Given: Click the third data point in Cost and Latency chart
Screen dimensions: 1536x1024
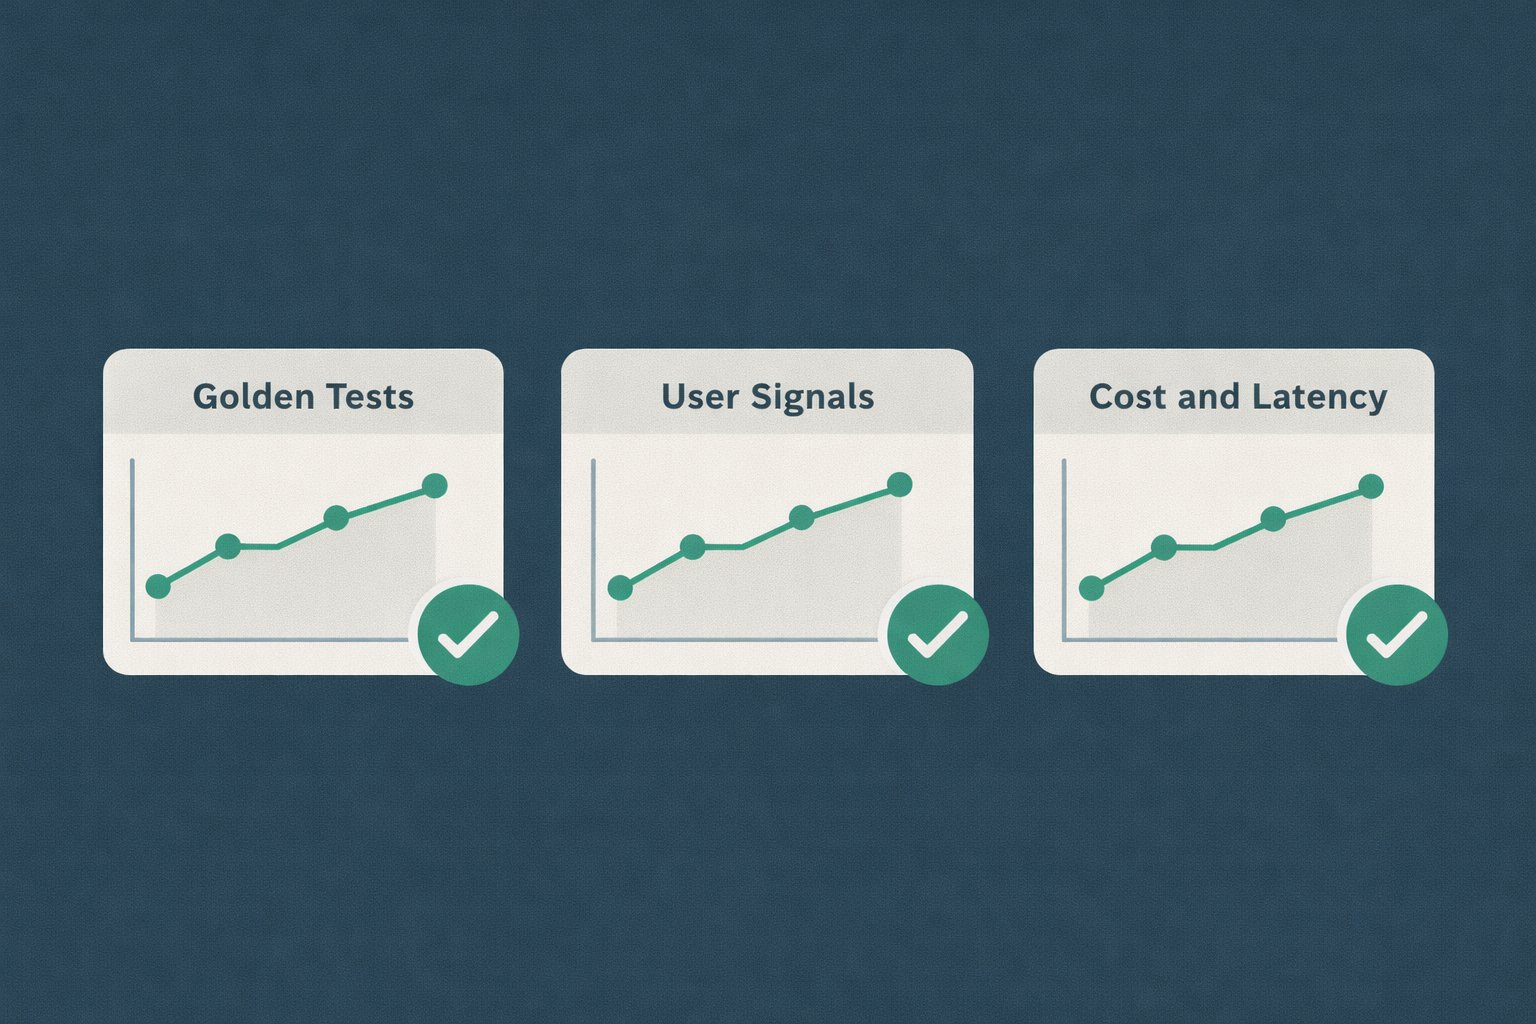Looking at the screenshot, I should (x=1272, y=519).
